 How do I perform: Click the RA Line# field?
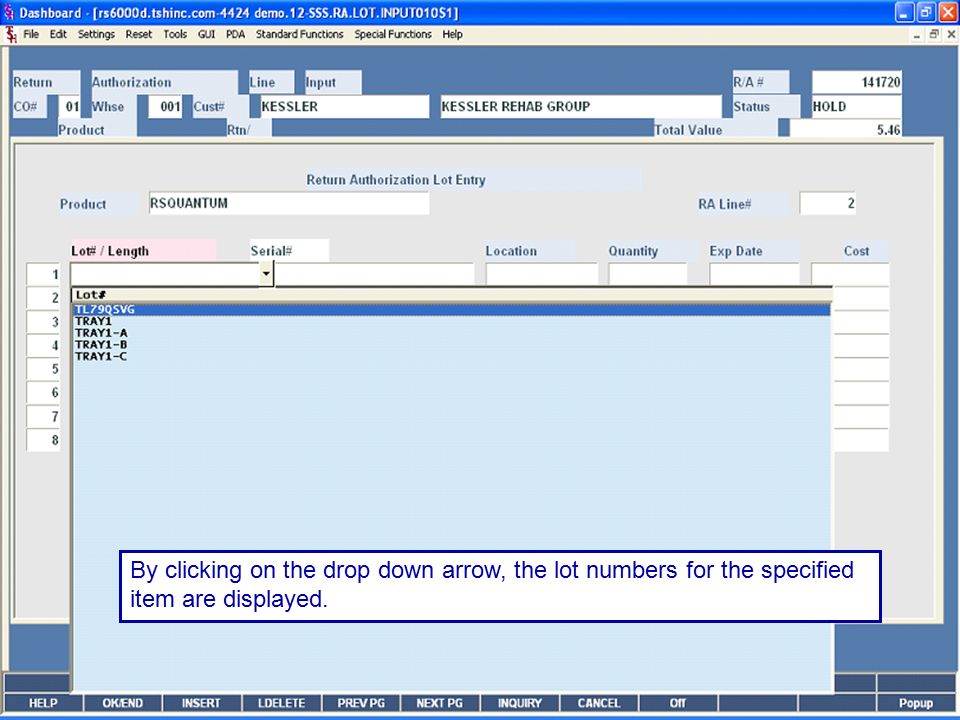click(828, 203)
